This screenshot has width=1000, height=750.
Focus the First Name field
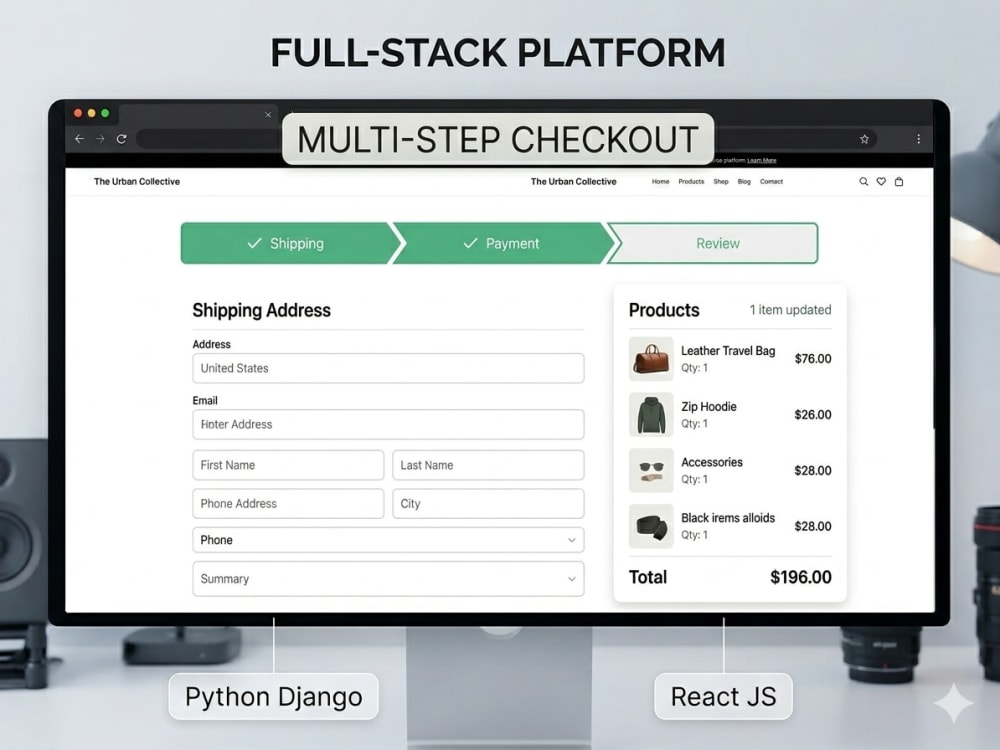[288, 465]
